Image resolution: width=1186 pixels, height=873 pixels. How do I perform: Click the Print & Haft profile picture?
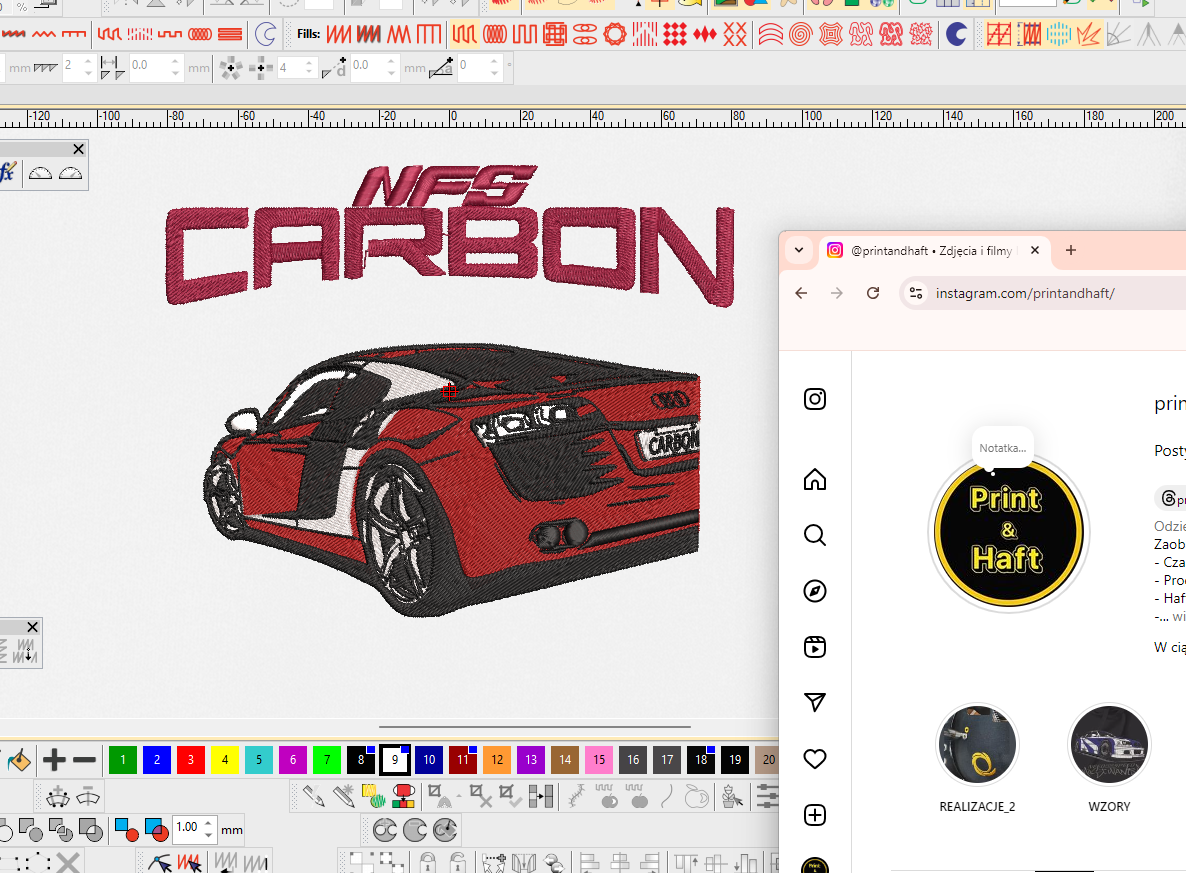click(1008, 531)
